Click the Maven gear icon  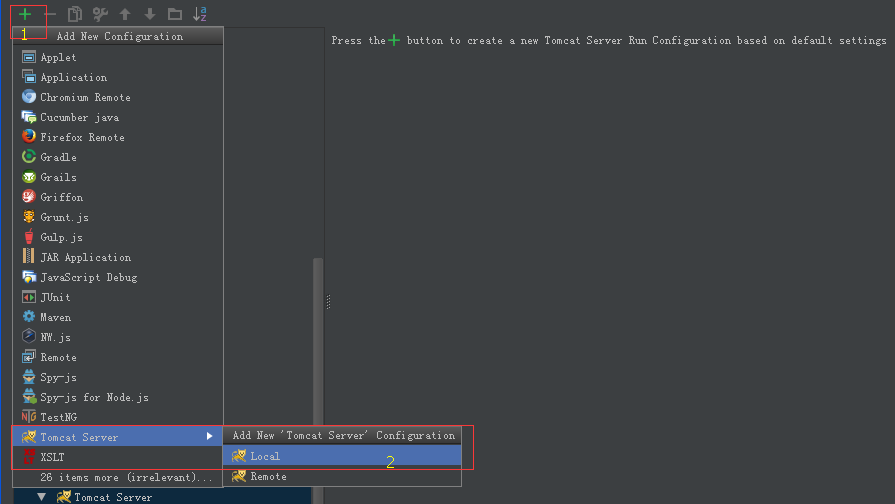tap(29, 316)
